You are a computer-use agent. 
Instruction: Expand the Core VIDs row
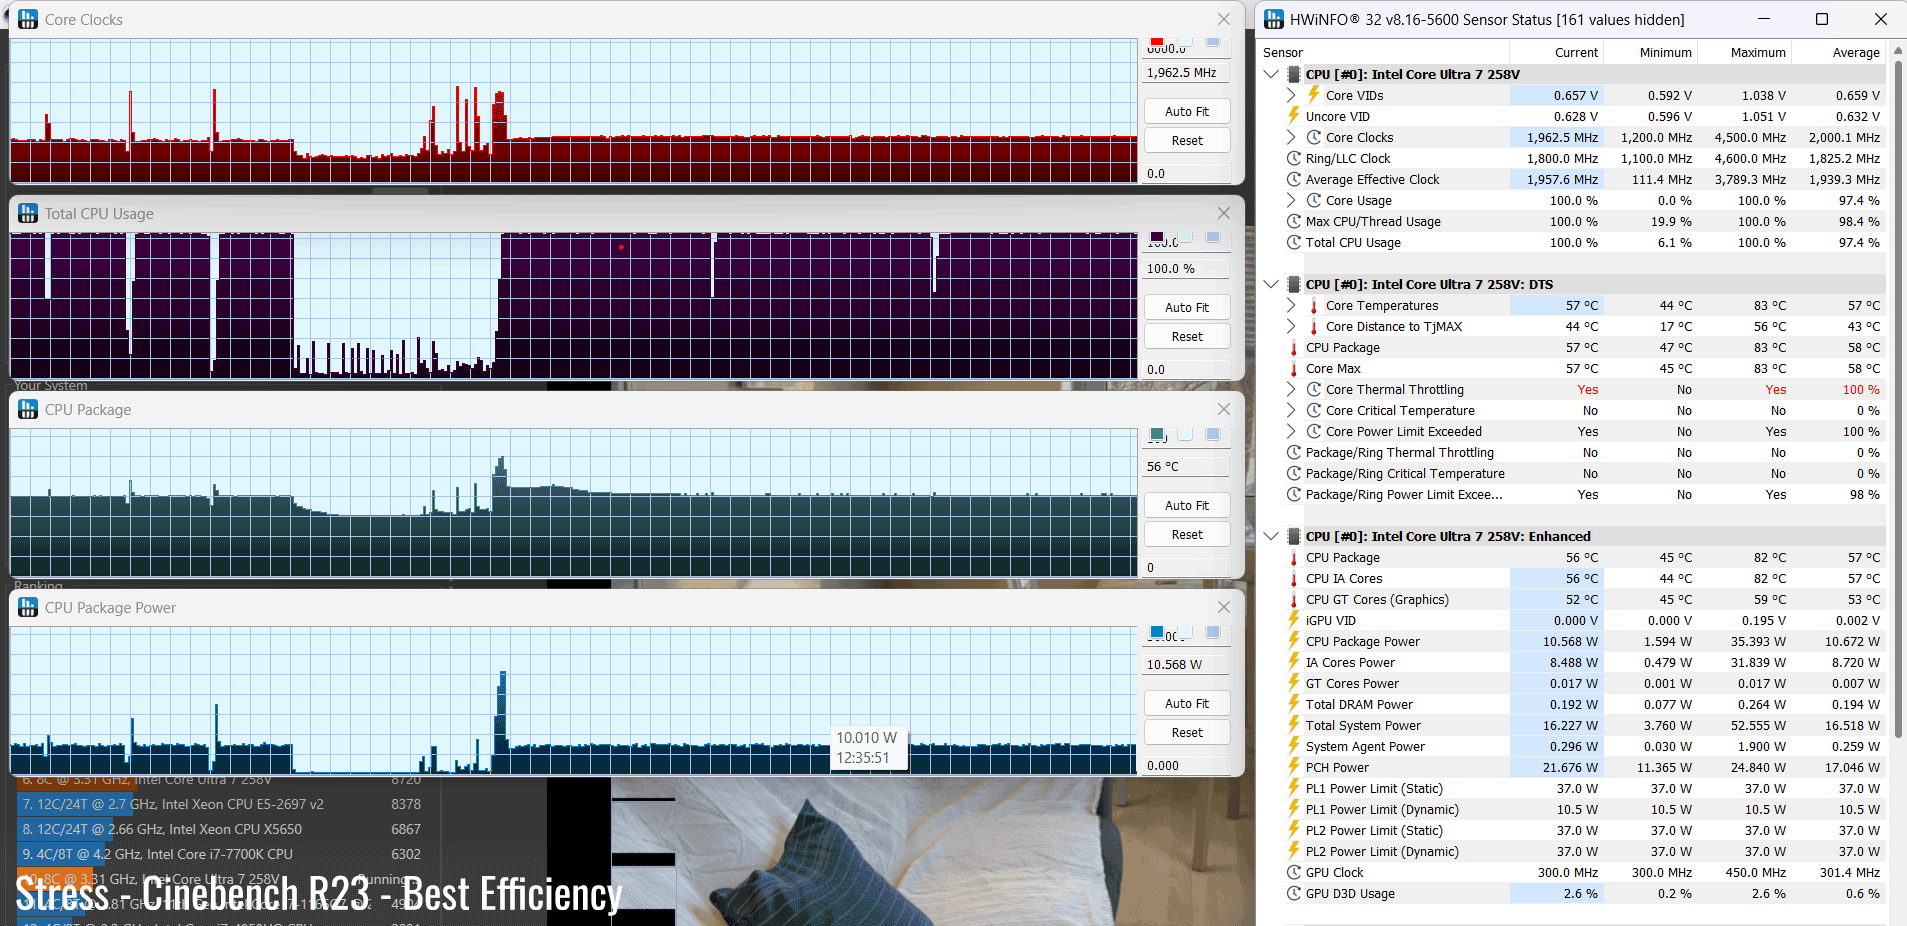(x=1291, y=95)
